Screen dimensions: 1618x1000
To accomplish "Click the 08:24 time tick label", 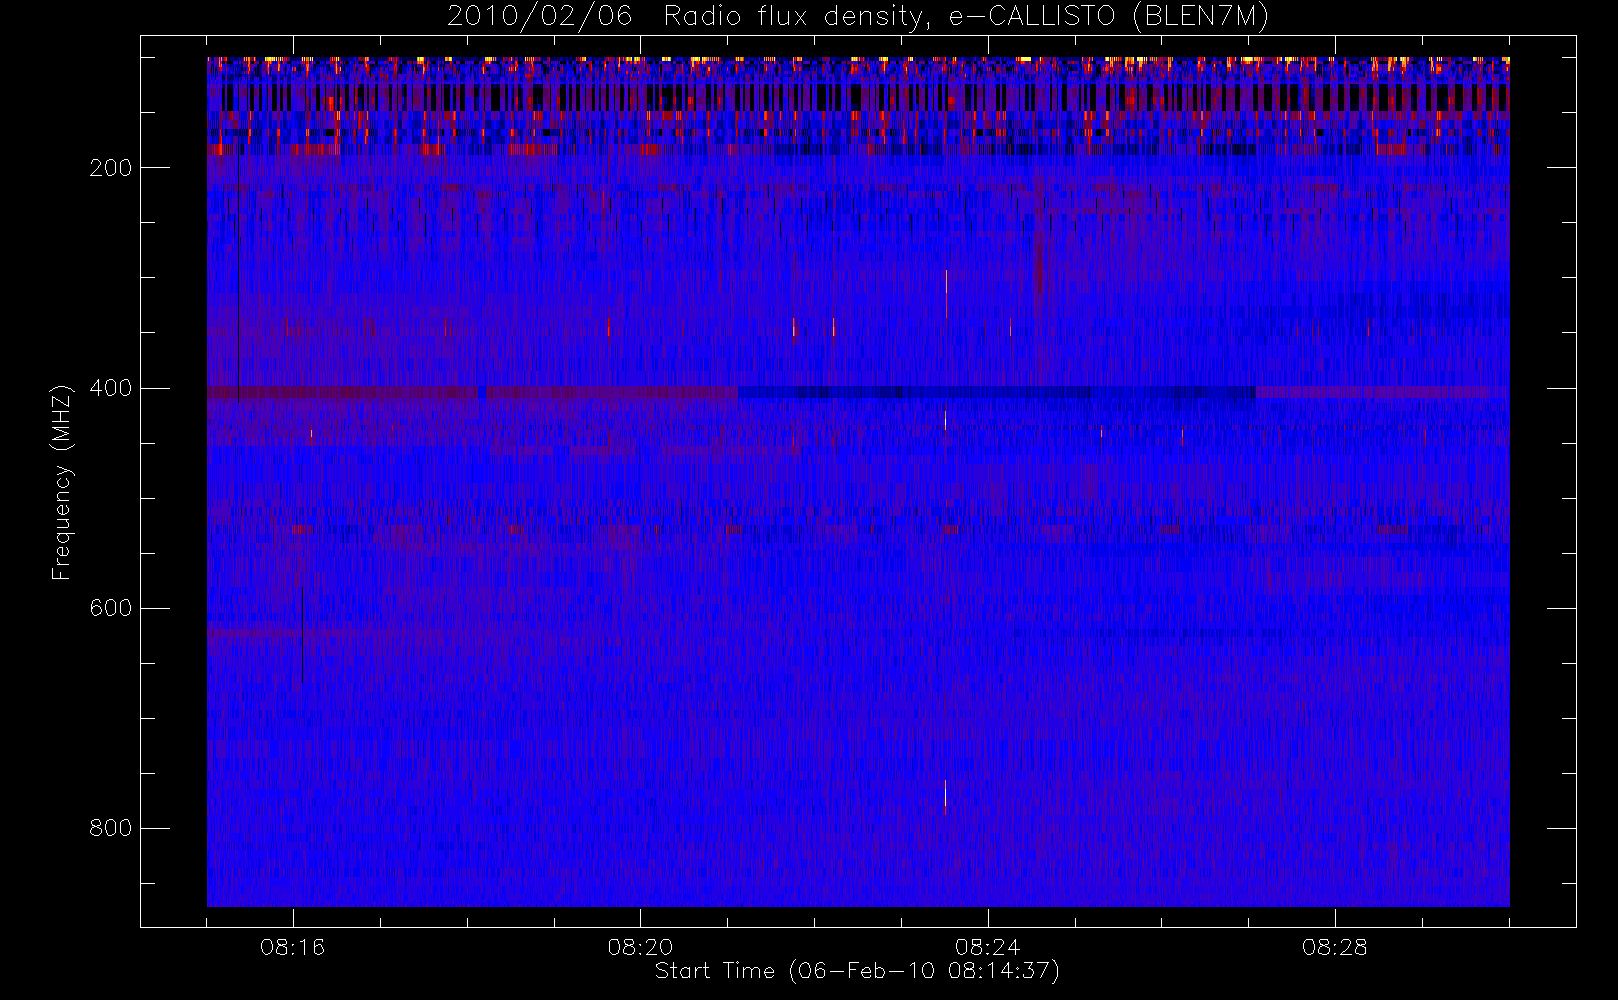I will (987, 947).
